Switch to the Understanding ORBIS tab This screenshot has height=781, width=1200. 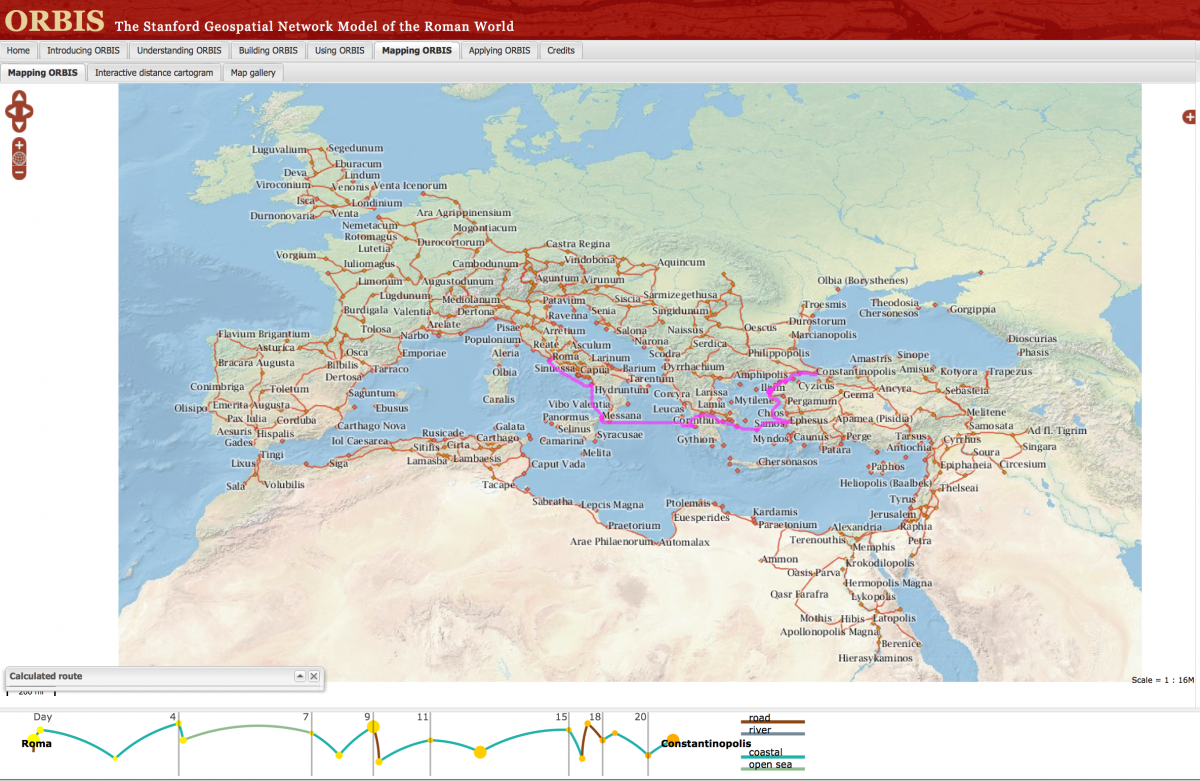tap(179, 50)
